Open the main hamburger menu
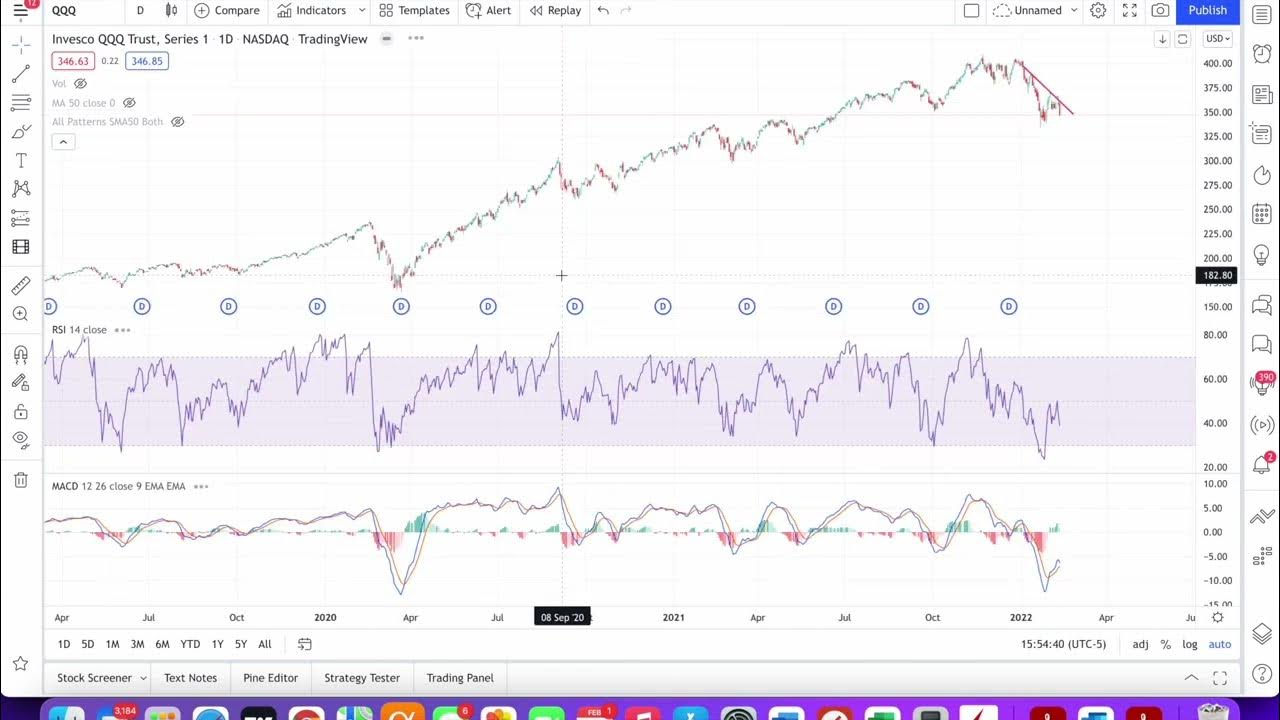This screenshot has width=1280, height=720. click(20, 11)
